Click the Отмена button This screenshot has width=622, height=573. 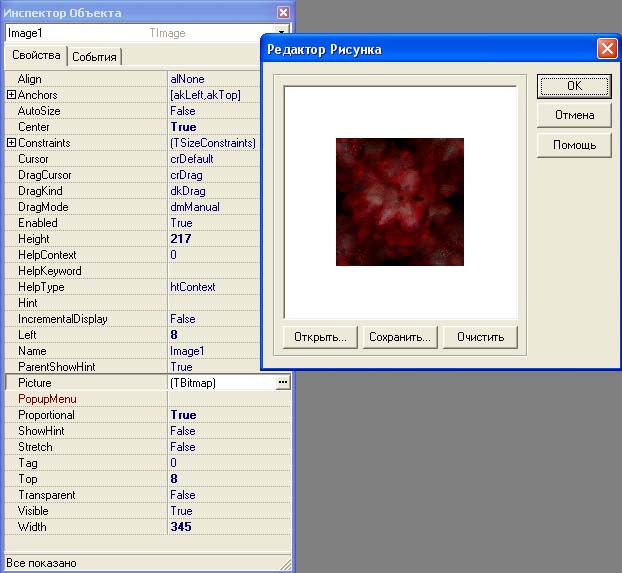[x=574, y=115]
